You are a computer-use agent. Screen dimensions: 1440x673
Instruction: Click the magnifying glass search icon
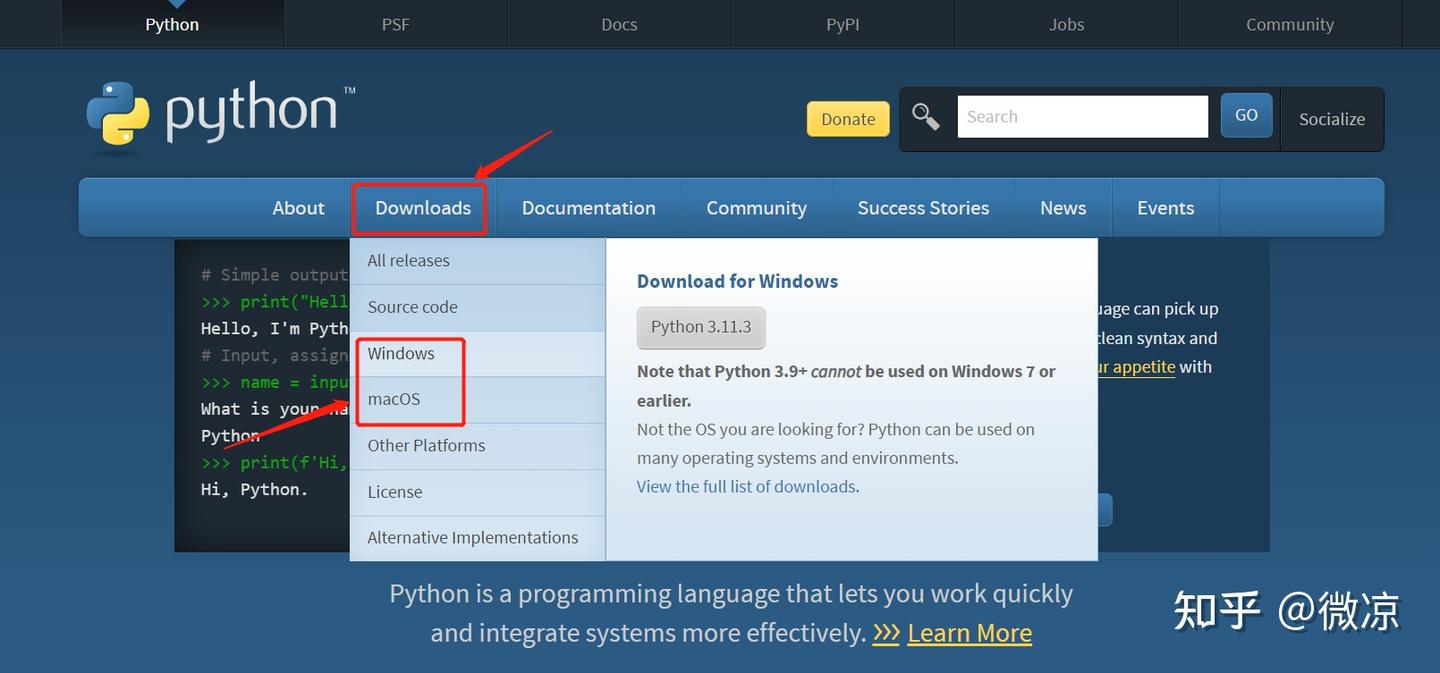[926, 117]
